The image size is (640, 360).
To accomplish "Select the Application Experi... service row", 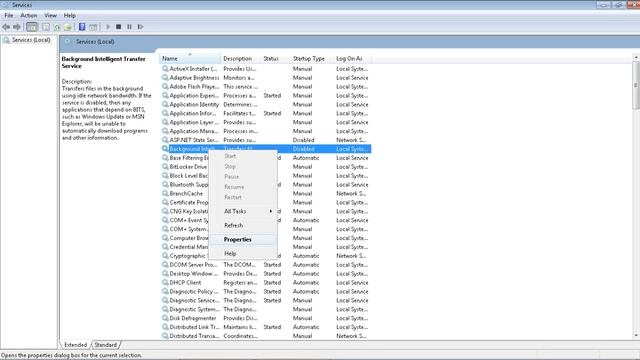I will click(266, 96).
